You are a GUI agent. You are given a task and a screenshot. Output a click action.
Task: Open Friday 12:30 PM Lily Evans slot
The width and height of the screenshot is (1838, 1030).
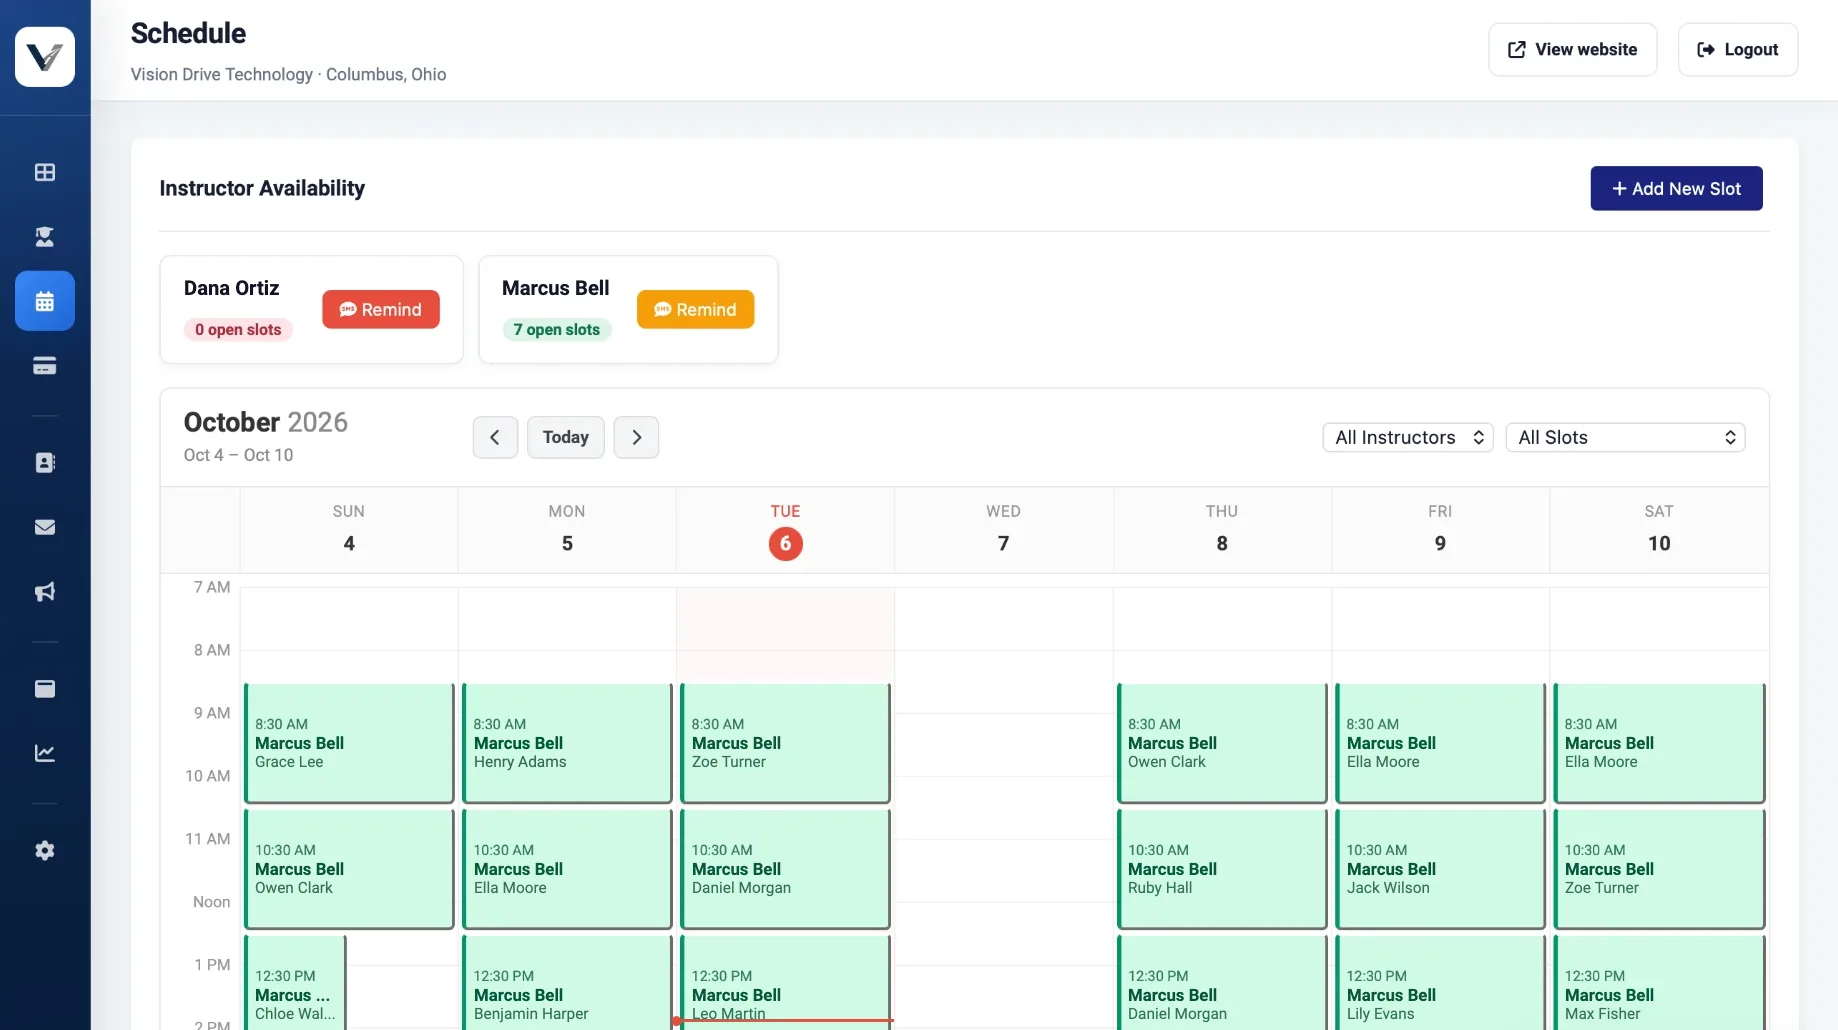pos(1440,983)
